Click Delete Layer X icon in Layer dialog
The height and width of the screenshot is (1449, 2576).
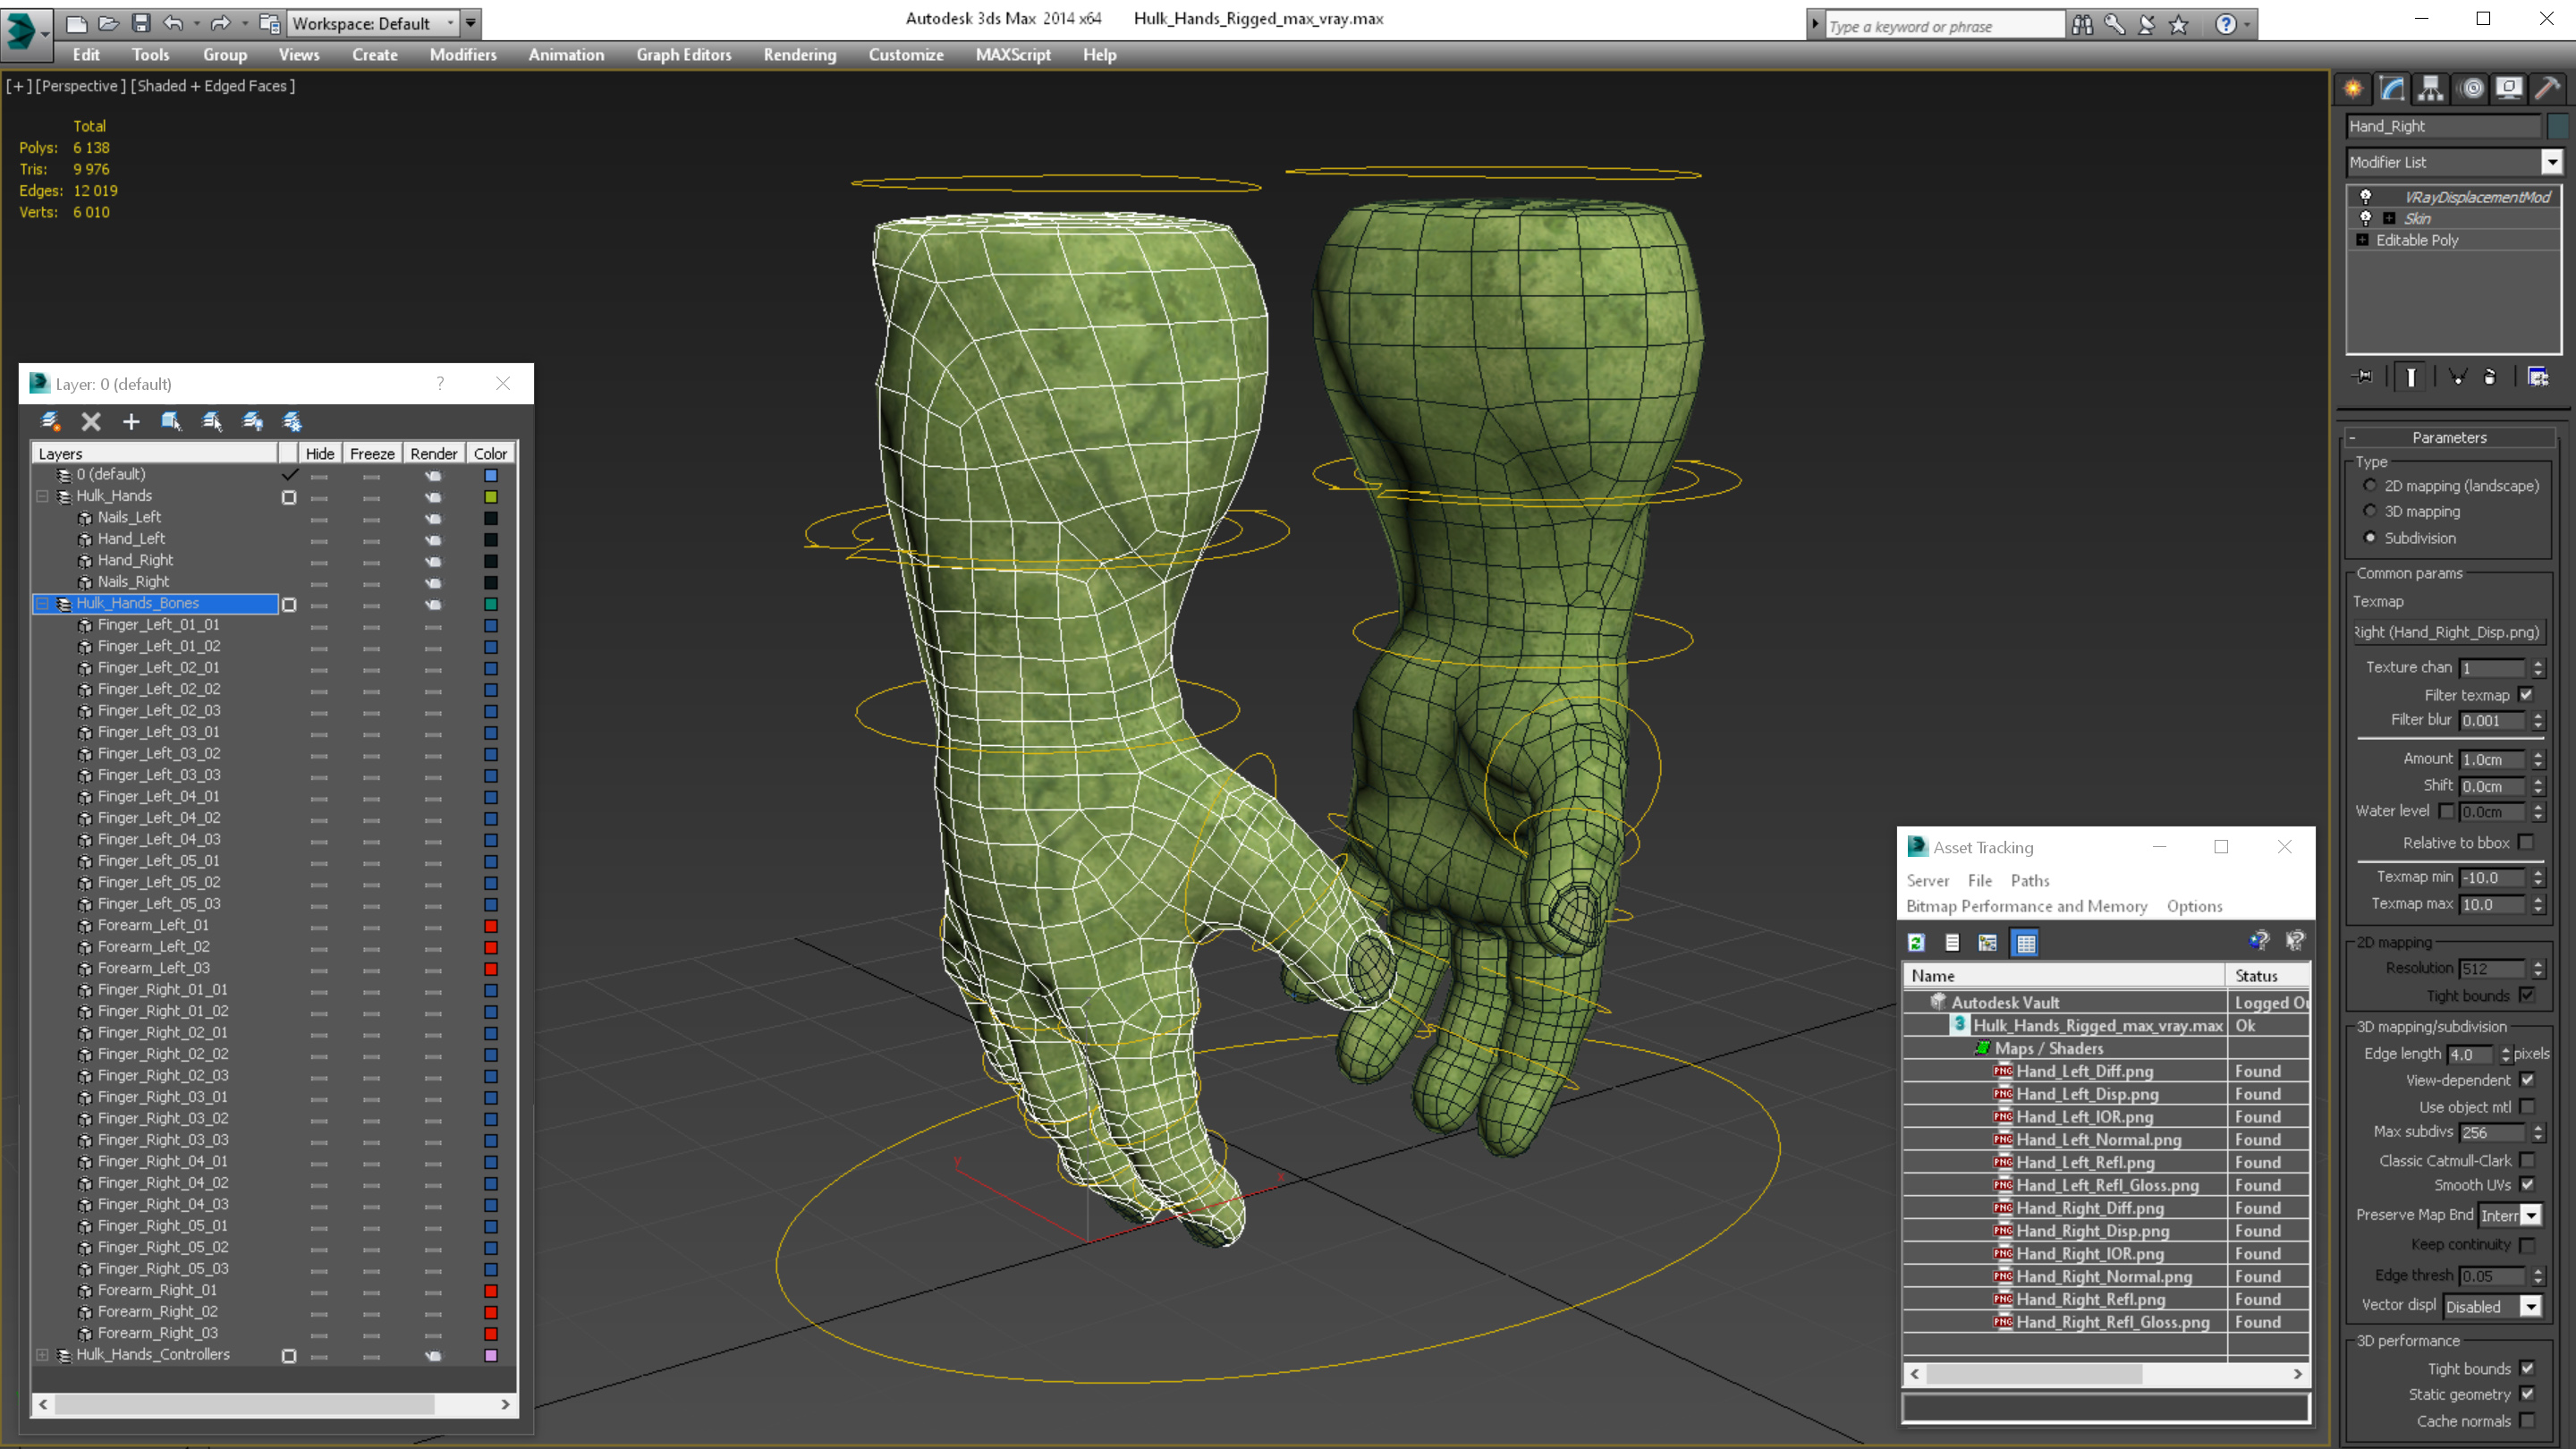[91, 421]
